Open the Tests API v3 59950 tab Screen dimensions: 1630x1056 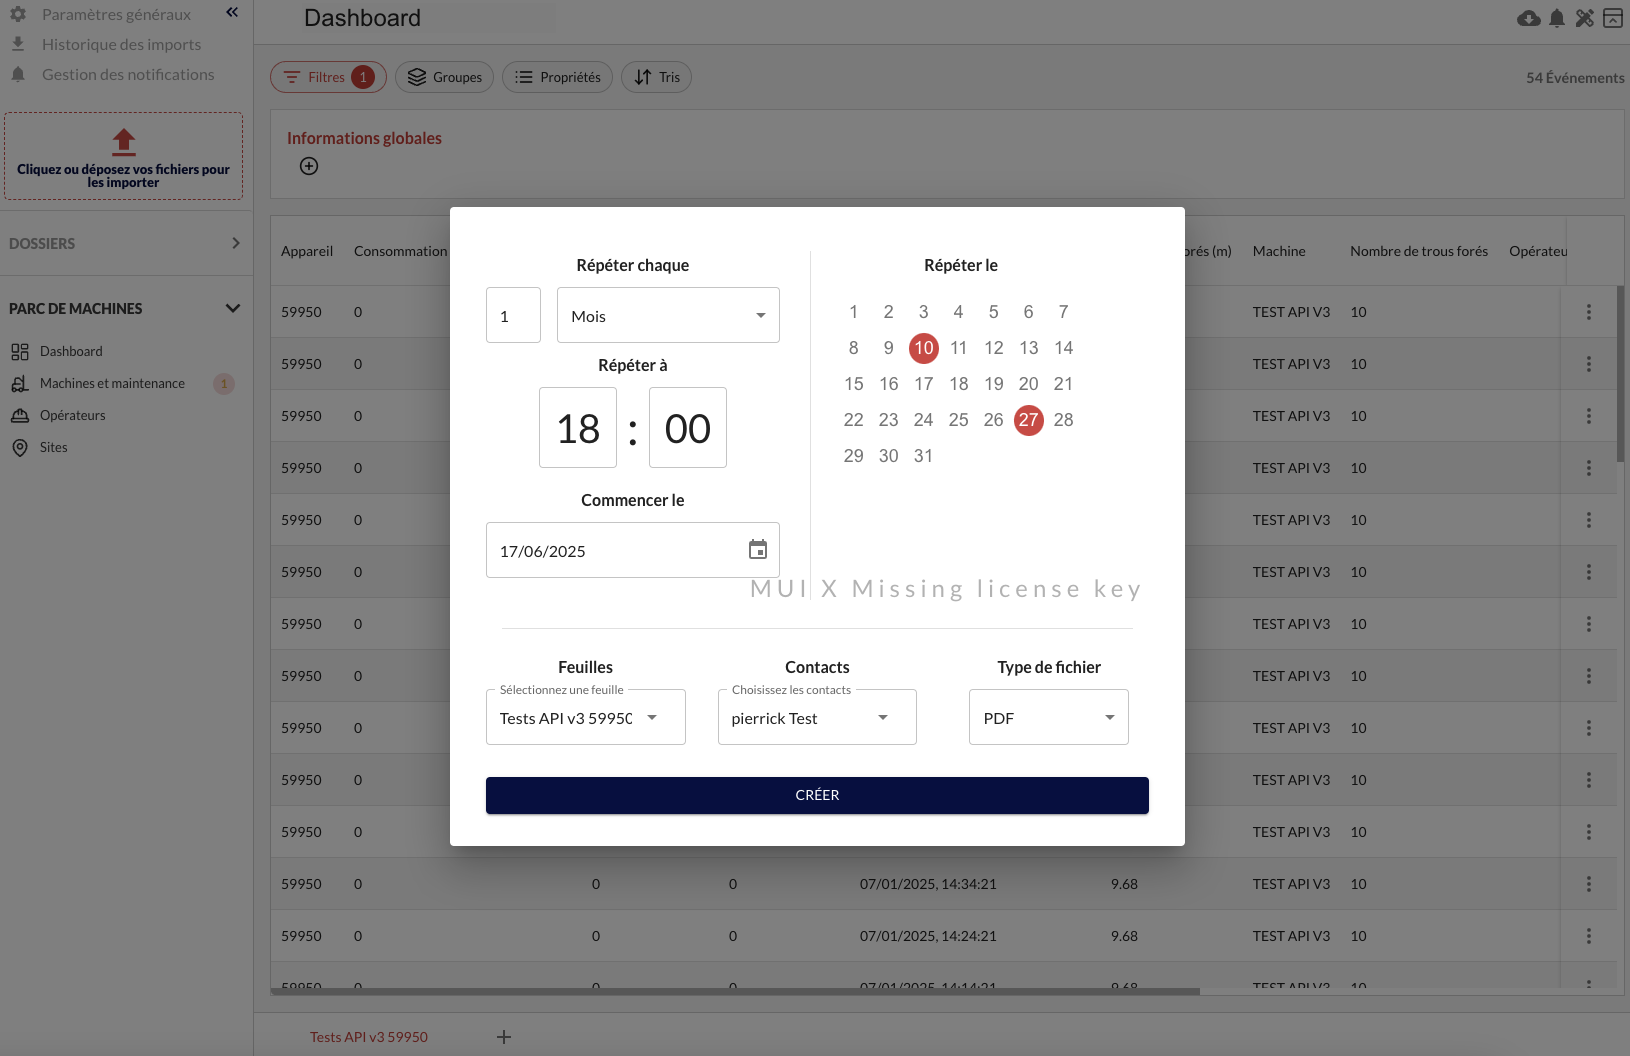[x=369, y=1037]
